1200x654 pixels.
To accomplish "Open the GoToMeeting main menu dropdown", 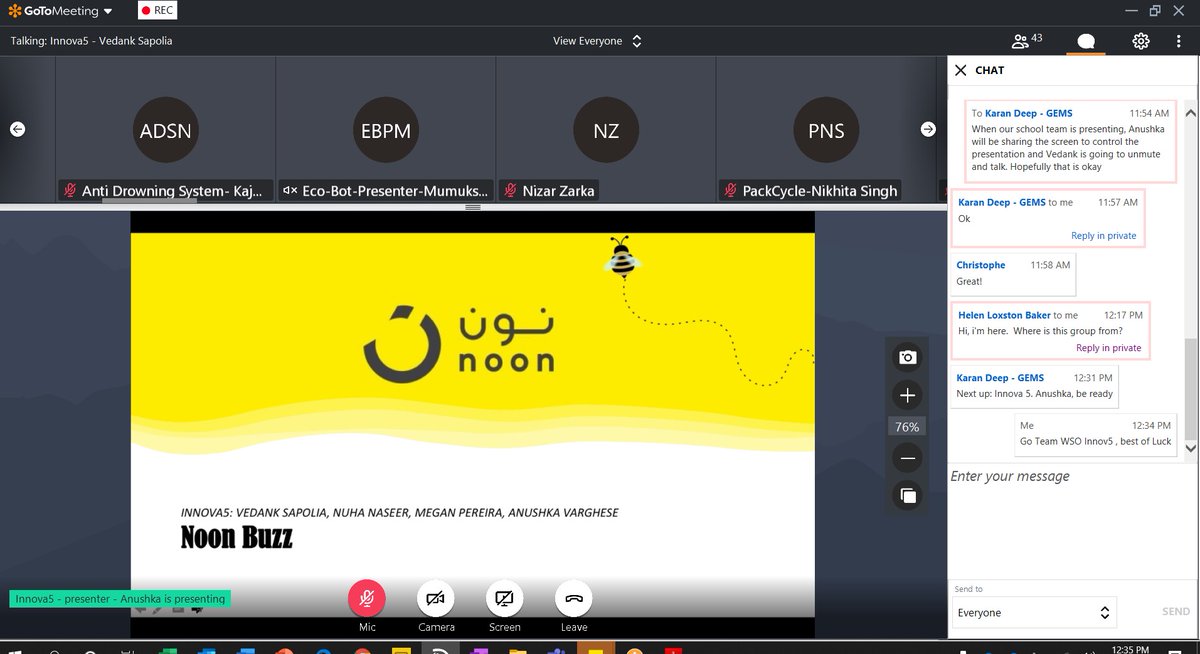I will point(60,11).
